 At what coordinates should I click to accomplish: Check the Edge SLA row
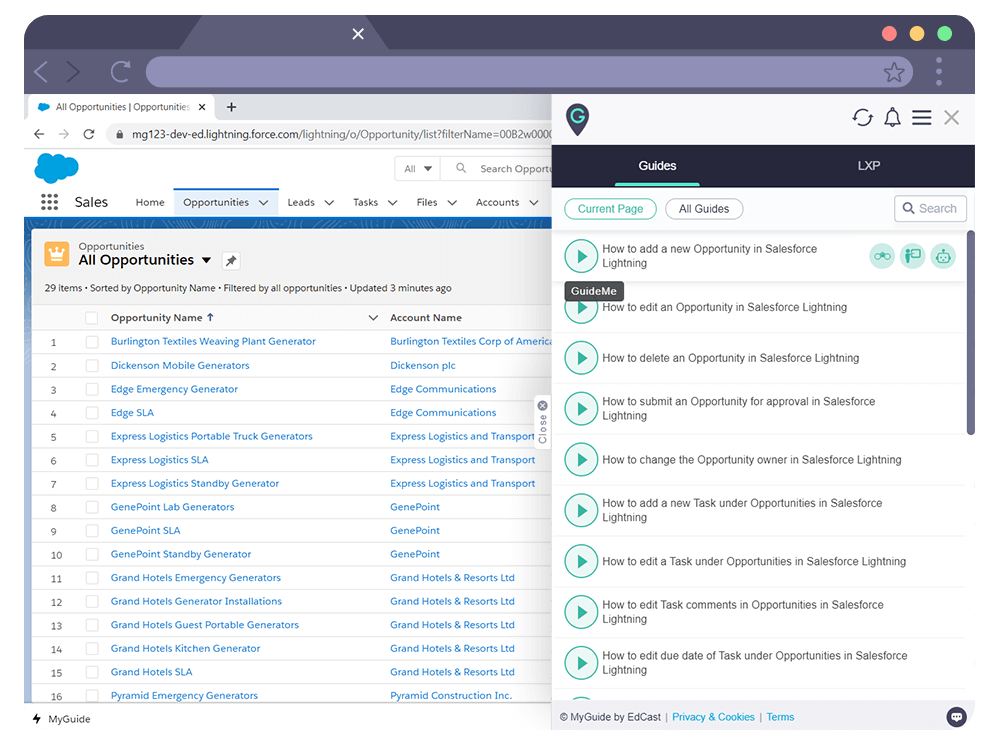tap(92, 413)
